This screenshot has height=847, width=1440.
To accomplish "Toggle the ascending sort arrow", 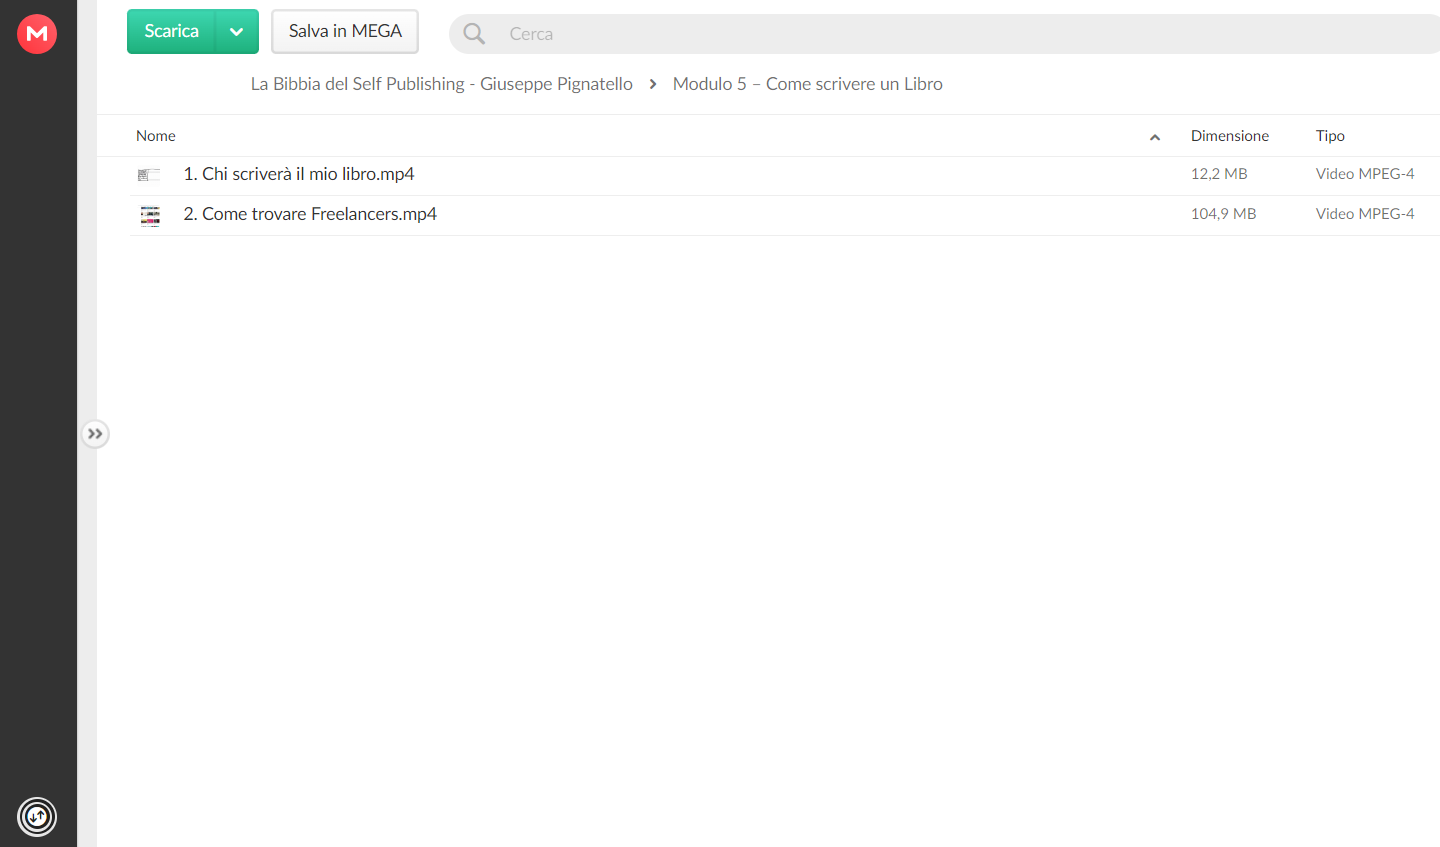I will (1155, 137).
